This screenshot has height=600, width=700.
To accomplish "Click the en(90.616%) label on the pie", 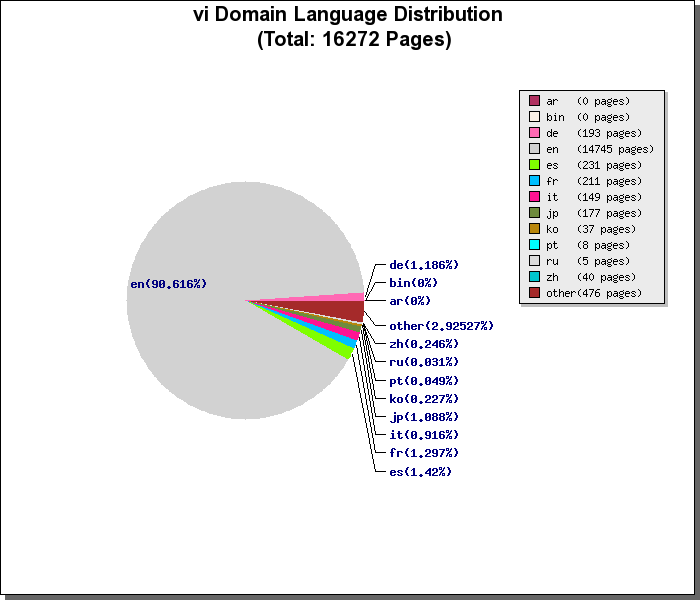I will (168, 284).
